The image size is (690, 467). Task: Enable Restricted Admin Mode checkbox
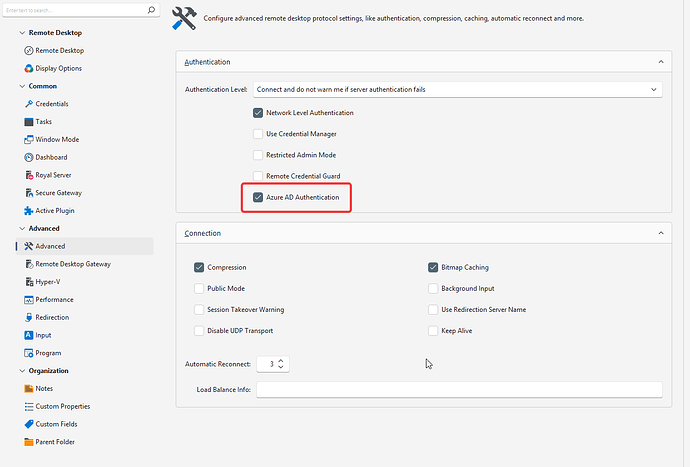pos(258,155)
